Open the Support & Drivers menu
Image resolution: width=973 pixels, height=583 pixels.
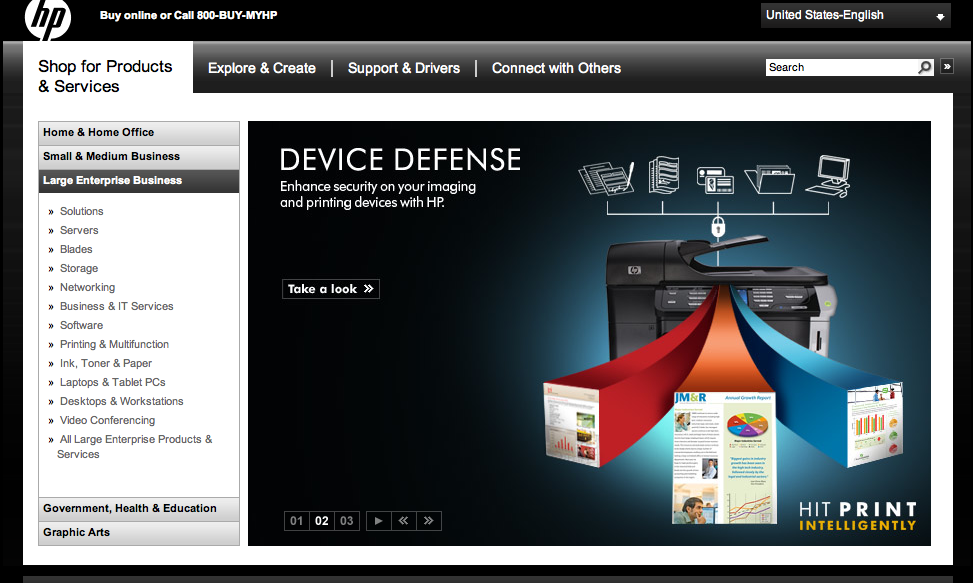[404, 68]
